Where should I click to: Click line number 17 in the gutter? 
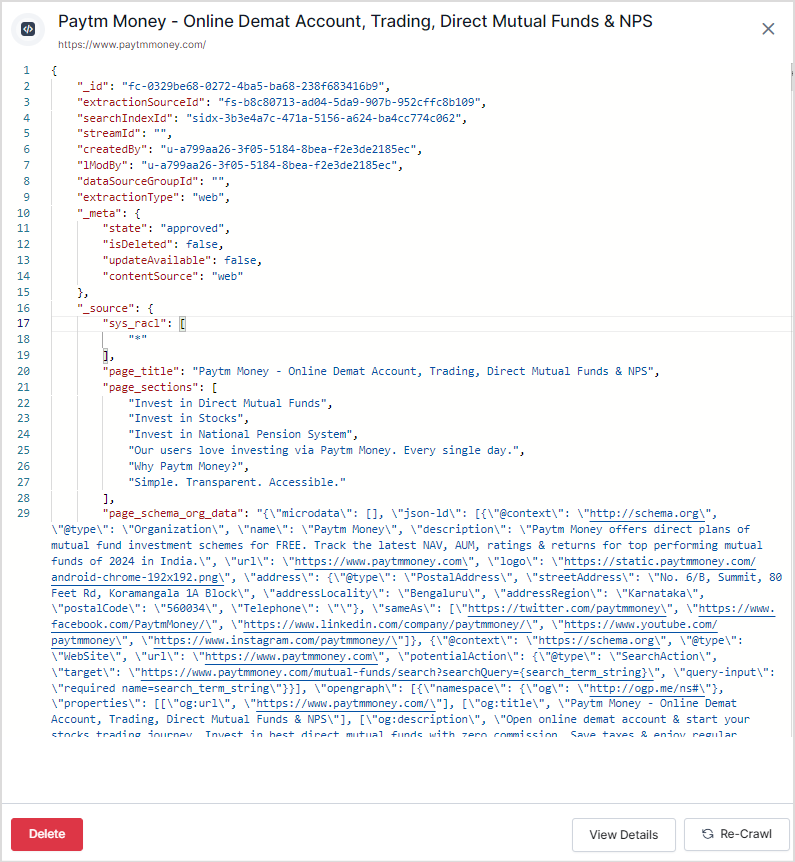tap(24, 324)
